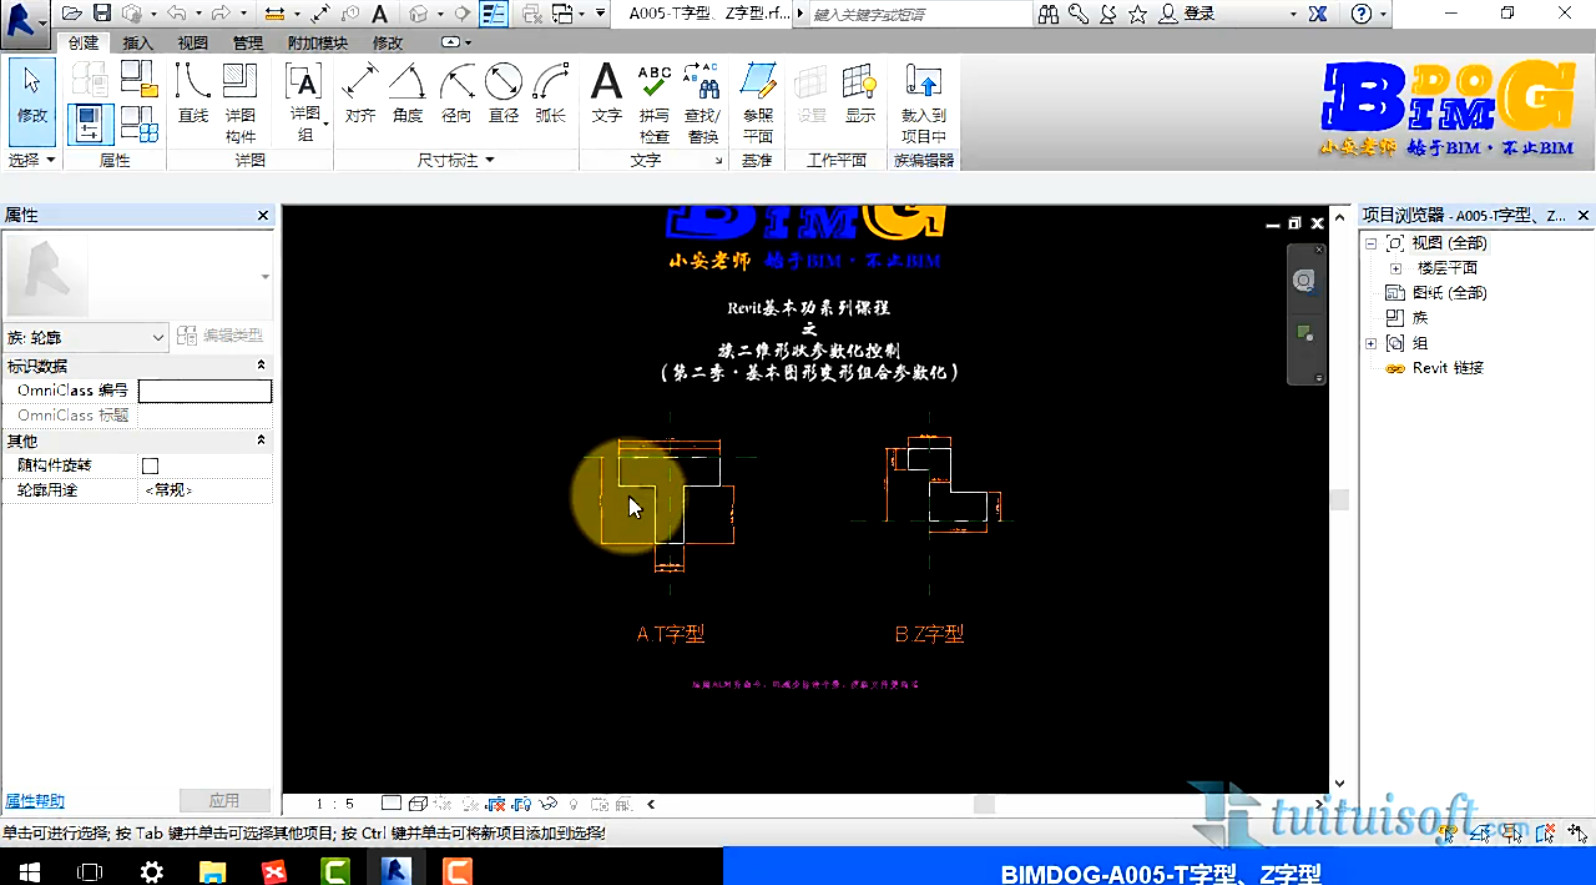Close the Properties (属性) palette
Viewport: 1596px width, 885px height.
263,215
